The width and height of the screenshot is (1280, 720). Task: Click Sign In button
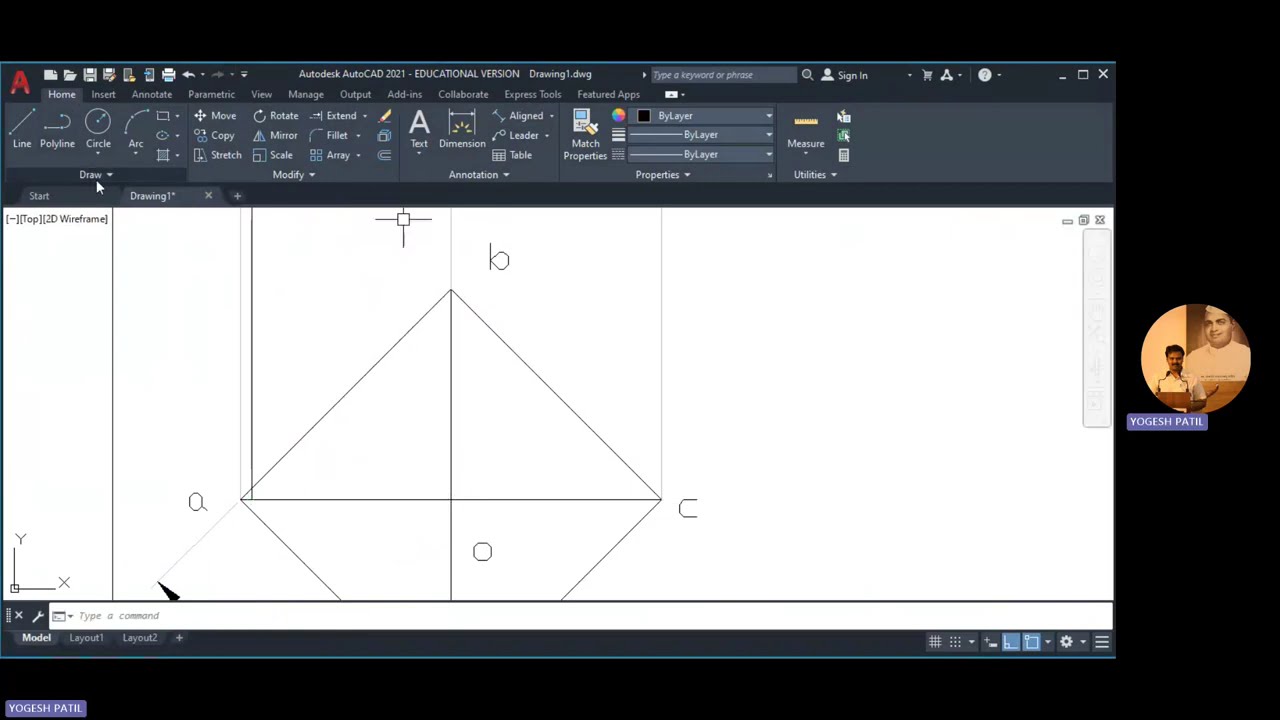coord(845,75)
